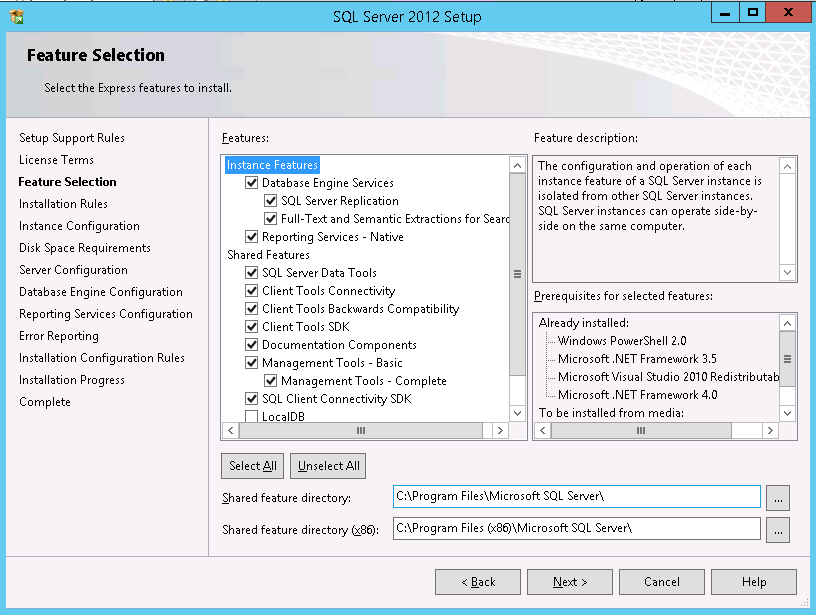Click right arrow of Prerequisites horizontal scrollbar
816x615 pixels.
tap(770, 430)
